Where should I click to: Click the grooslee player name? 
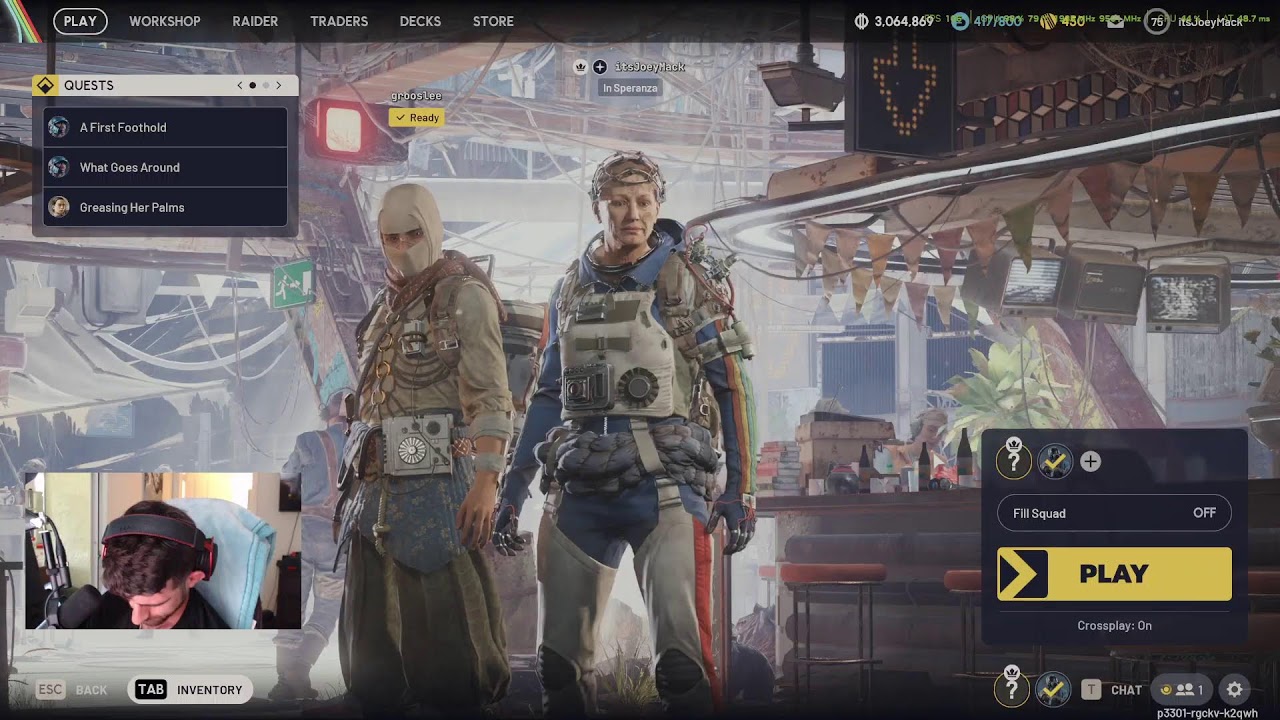(416, 96)
